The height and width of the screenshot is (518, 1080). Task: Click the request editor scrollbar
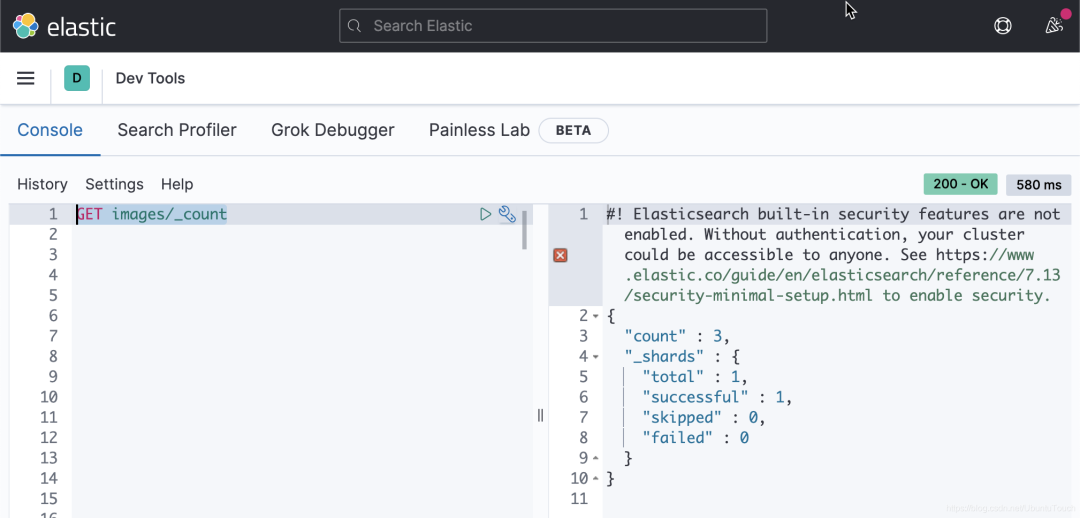pos(525,229)
